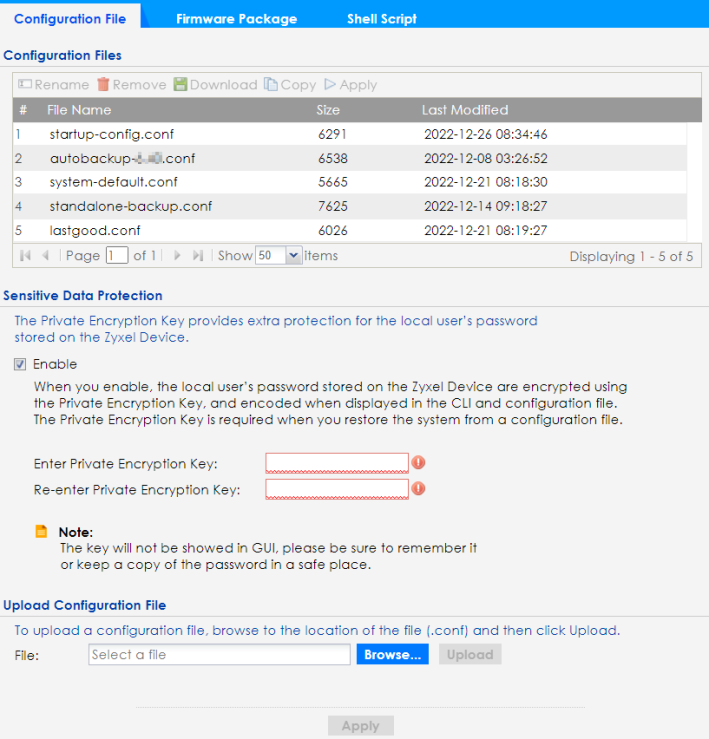Open the Shell Script tab

382,18
